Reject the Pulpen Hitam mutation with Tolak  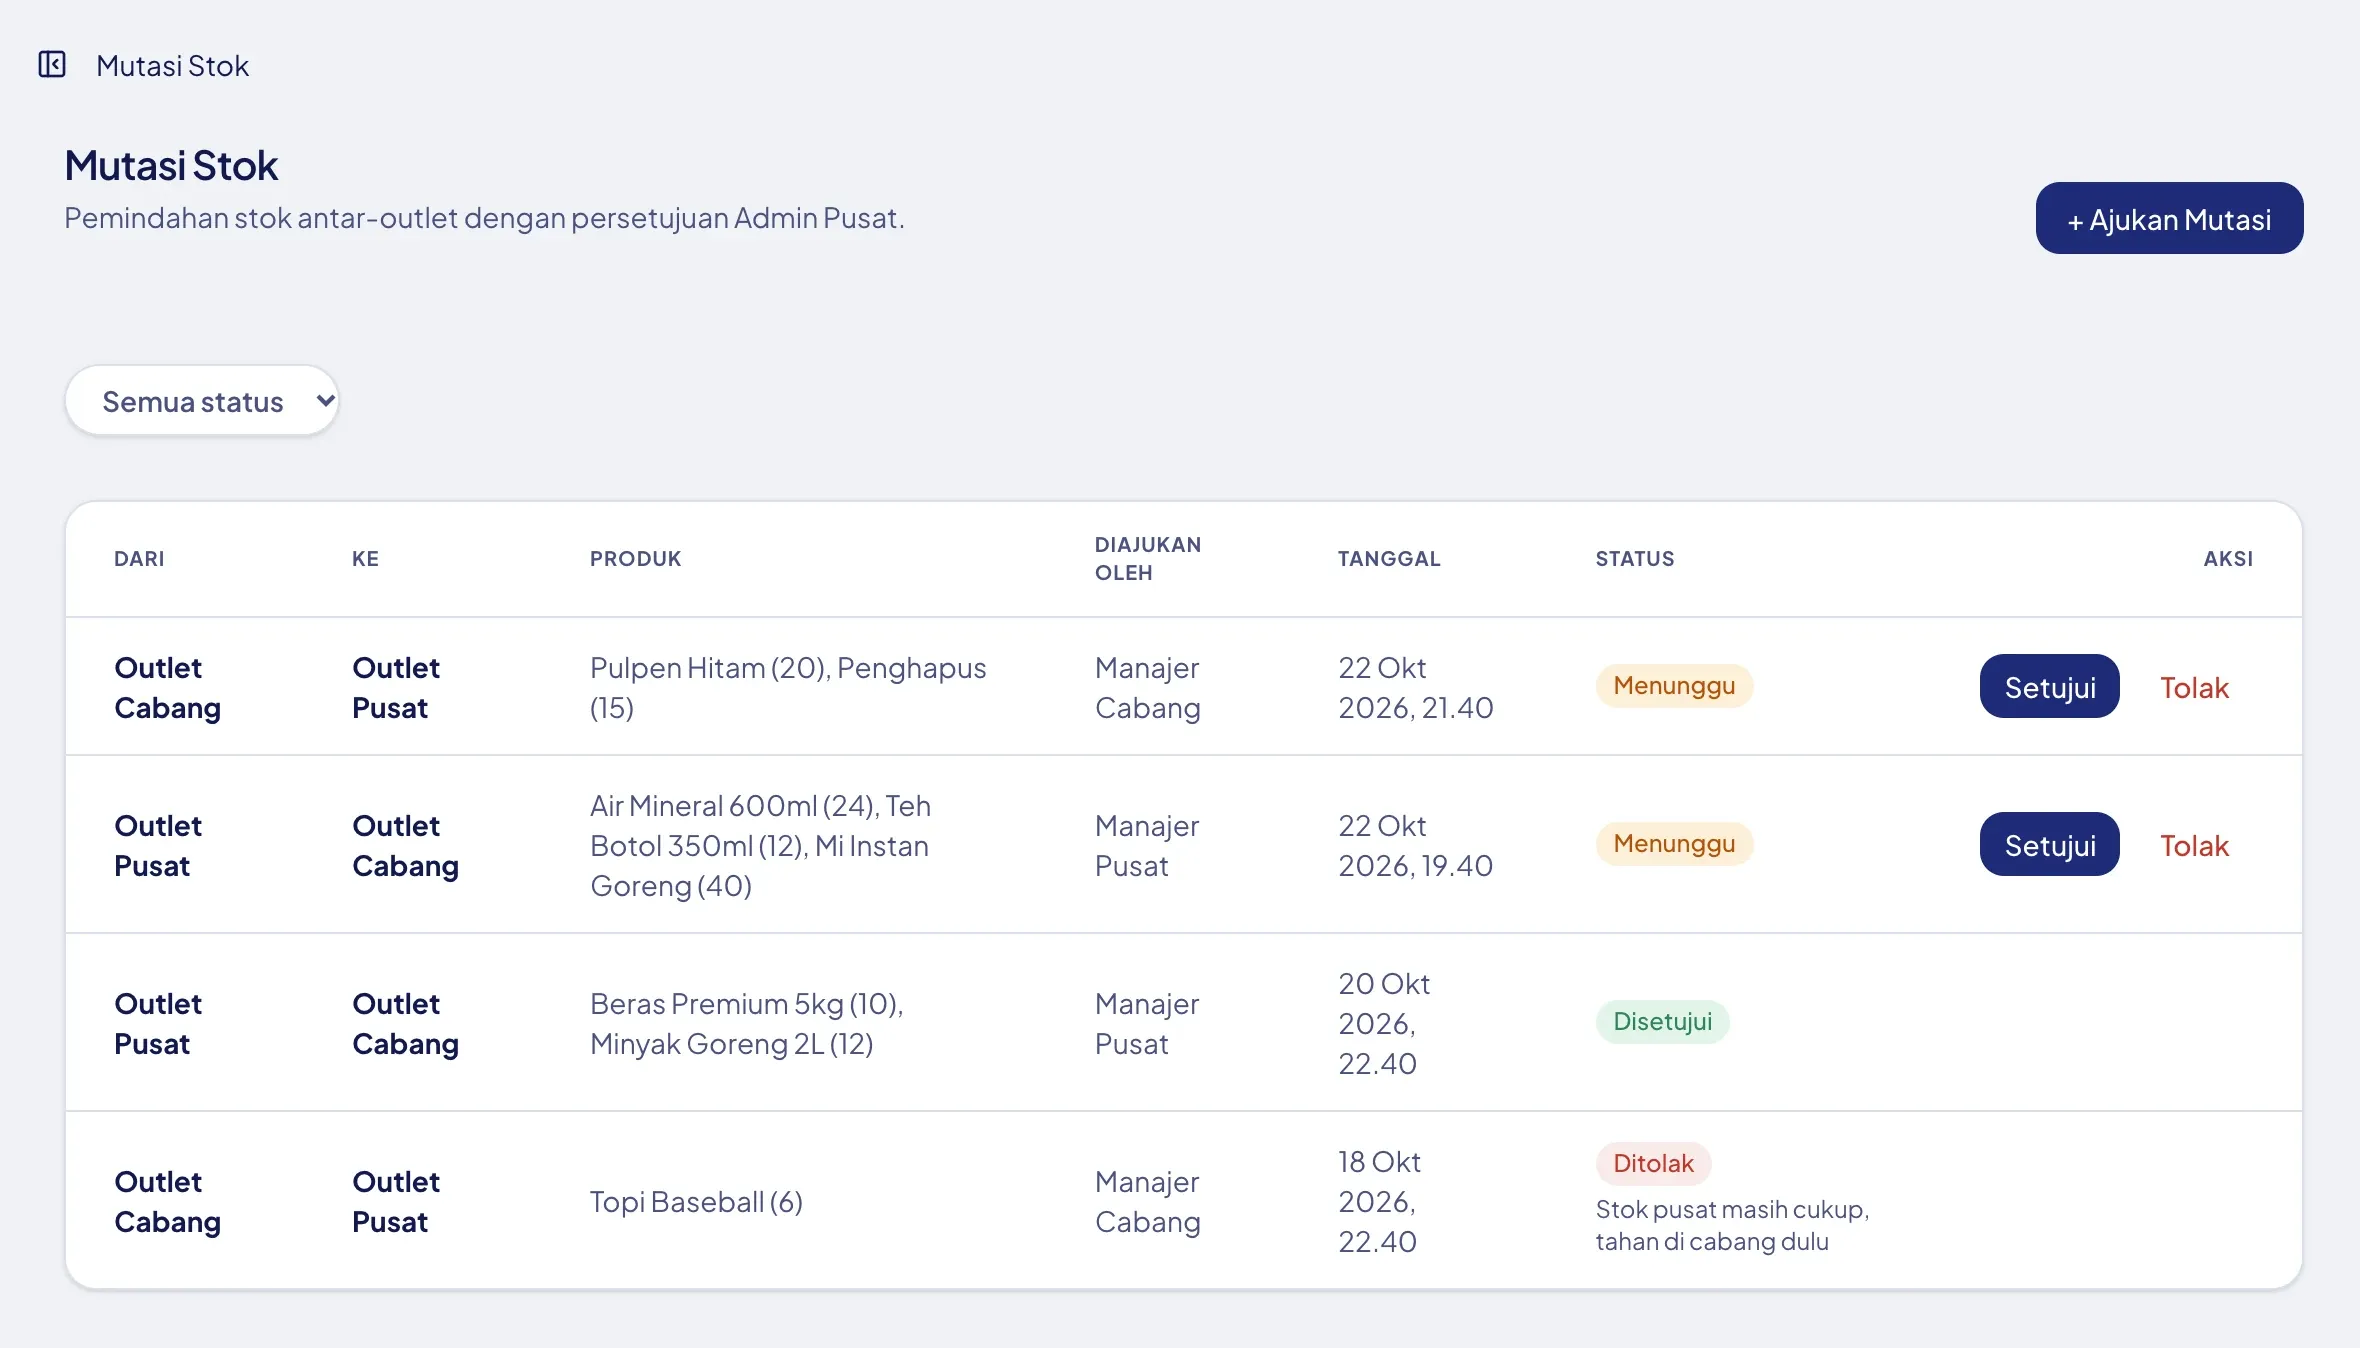click(x=2194, y=687)
